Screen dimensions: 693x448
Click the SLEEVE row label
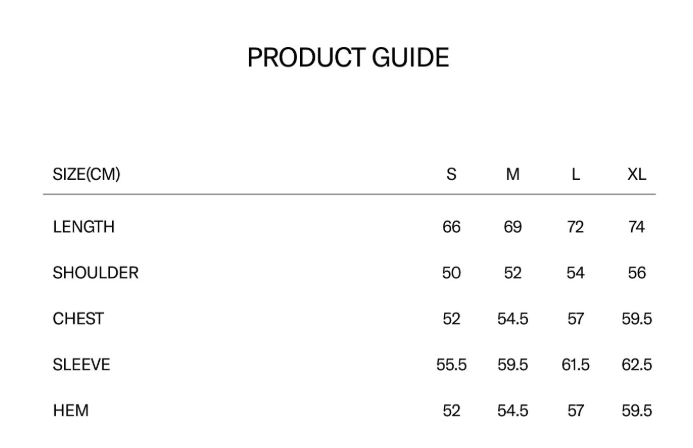coord(81,365)
